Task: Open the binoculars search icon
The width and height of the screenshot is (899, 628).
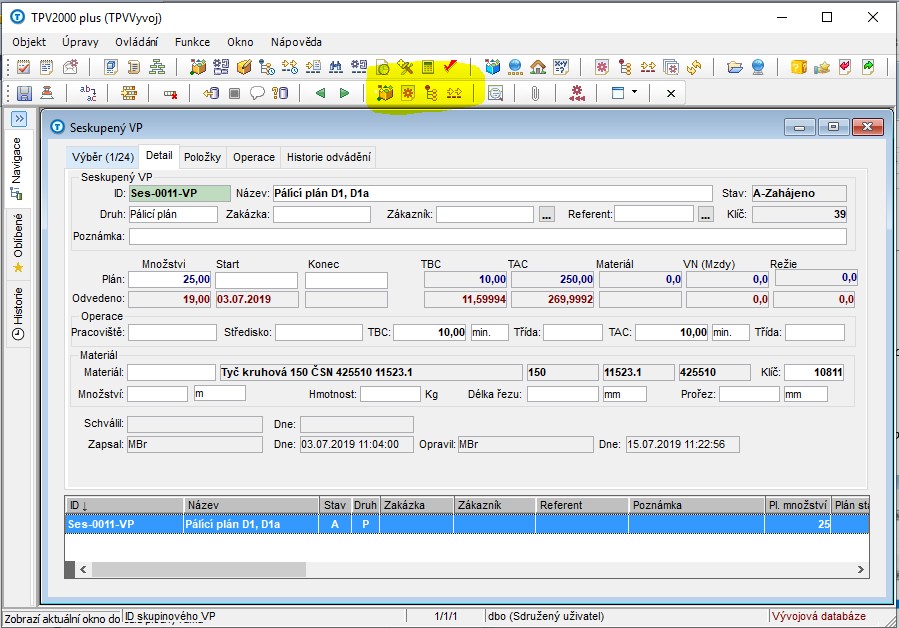Action: pos(336,67)
